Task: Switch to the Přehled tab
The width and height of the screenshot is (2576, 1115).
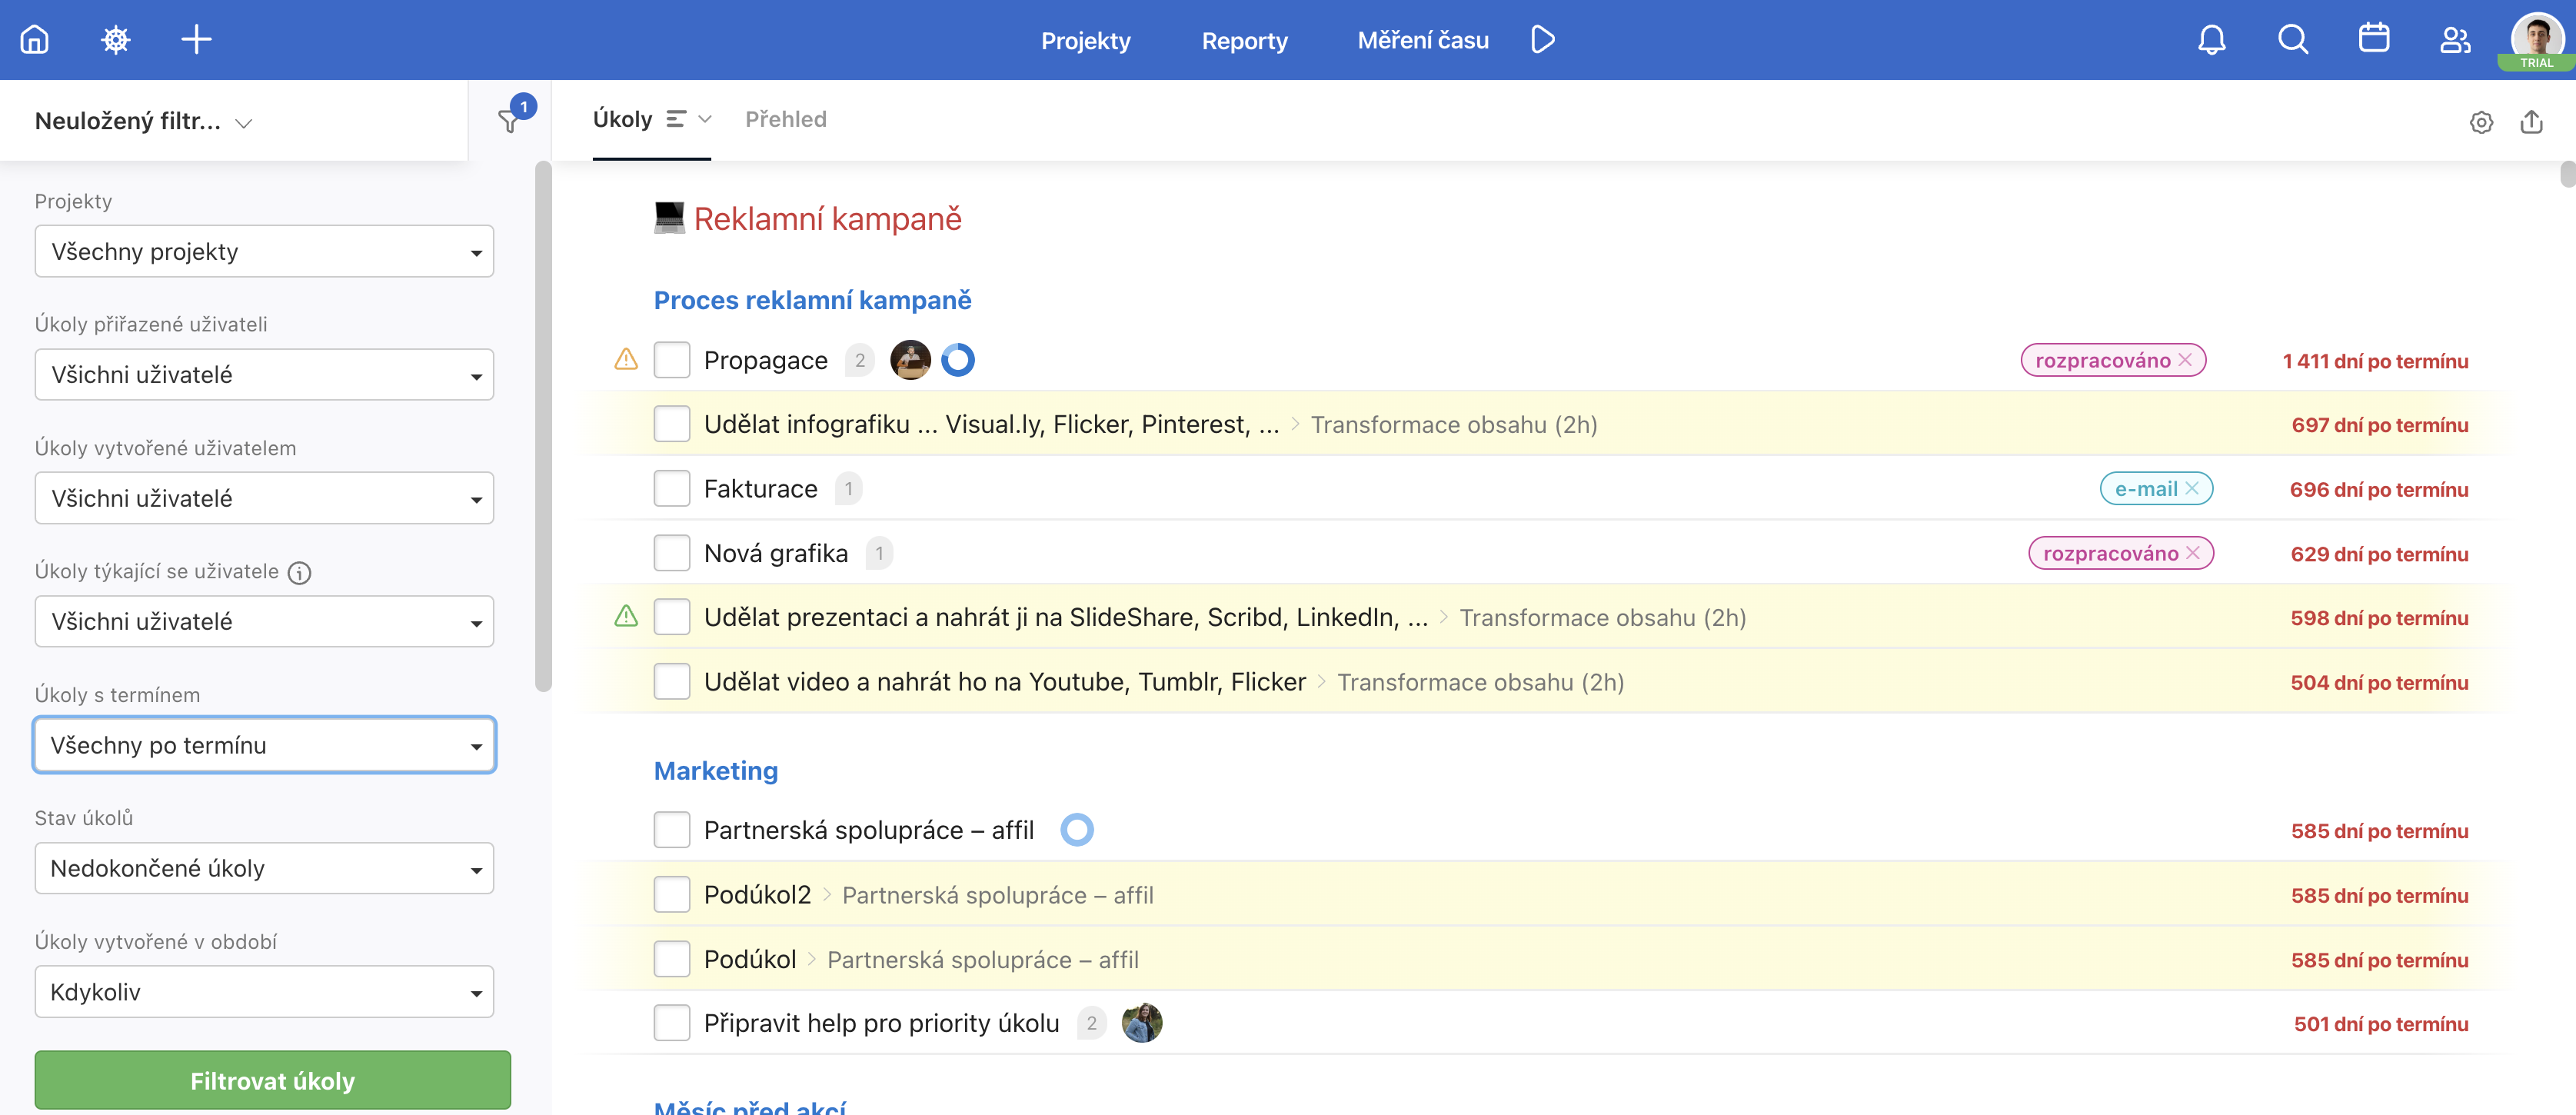Action: [786, 119]
